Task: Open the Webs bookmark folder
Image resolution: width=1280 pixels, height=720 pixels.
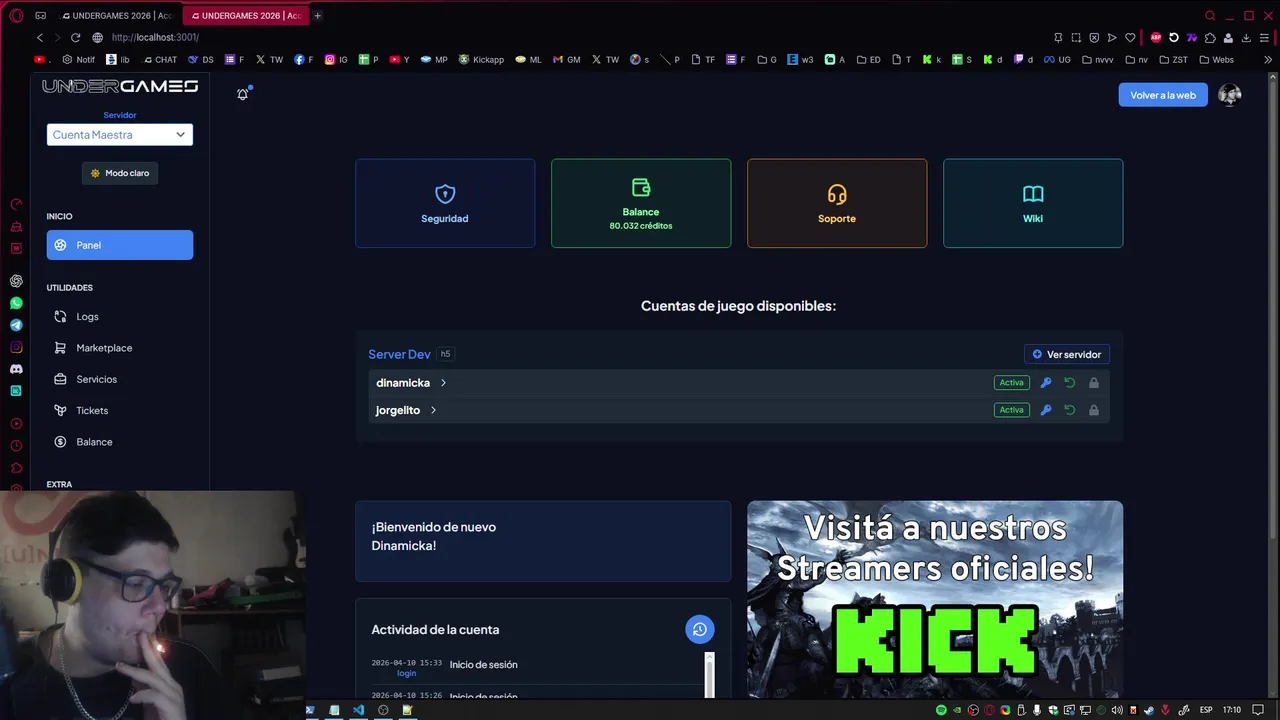Action: [1217, 60]
